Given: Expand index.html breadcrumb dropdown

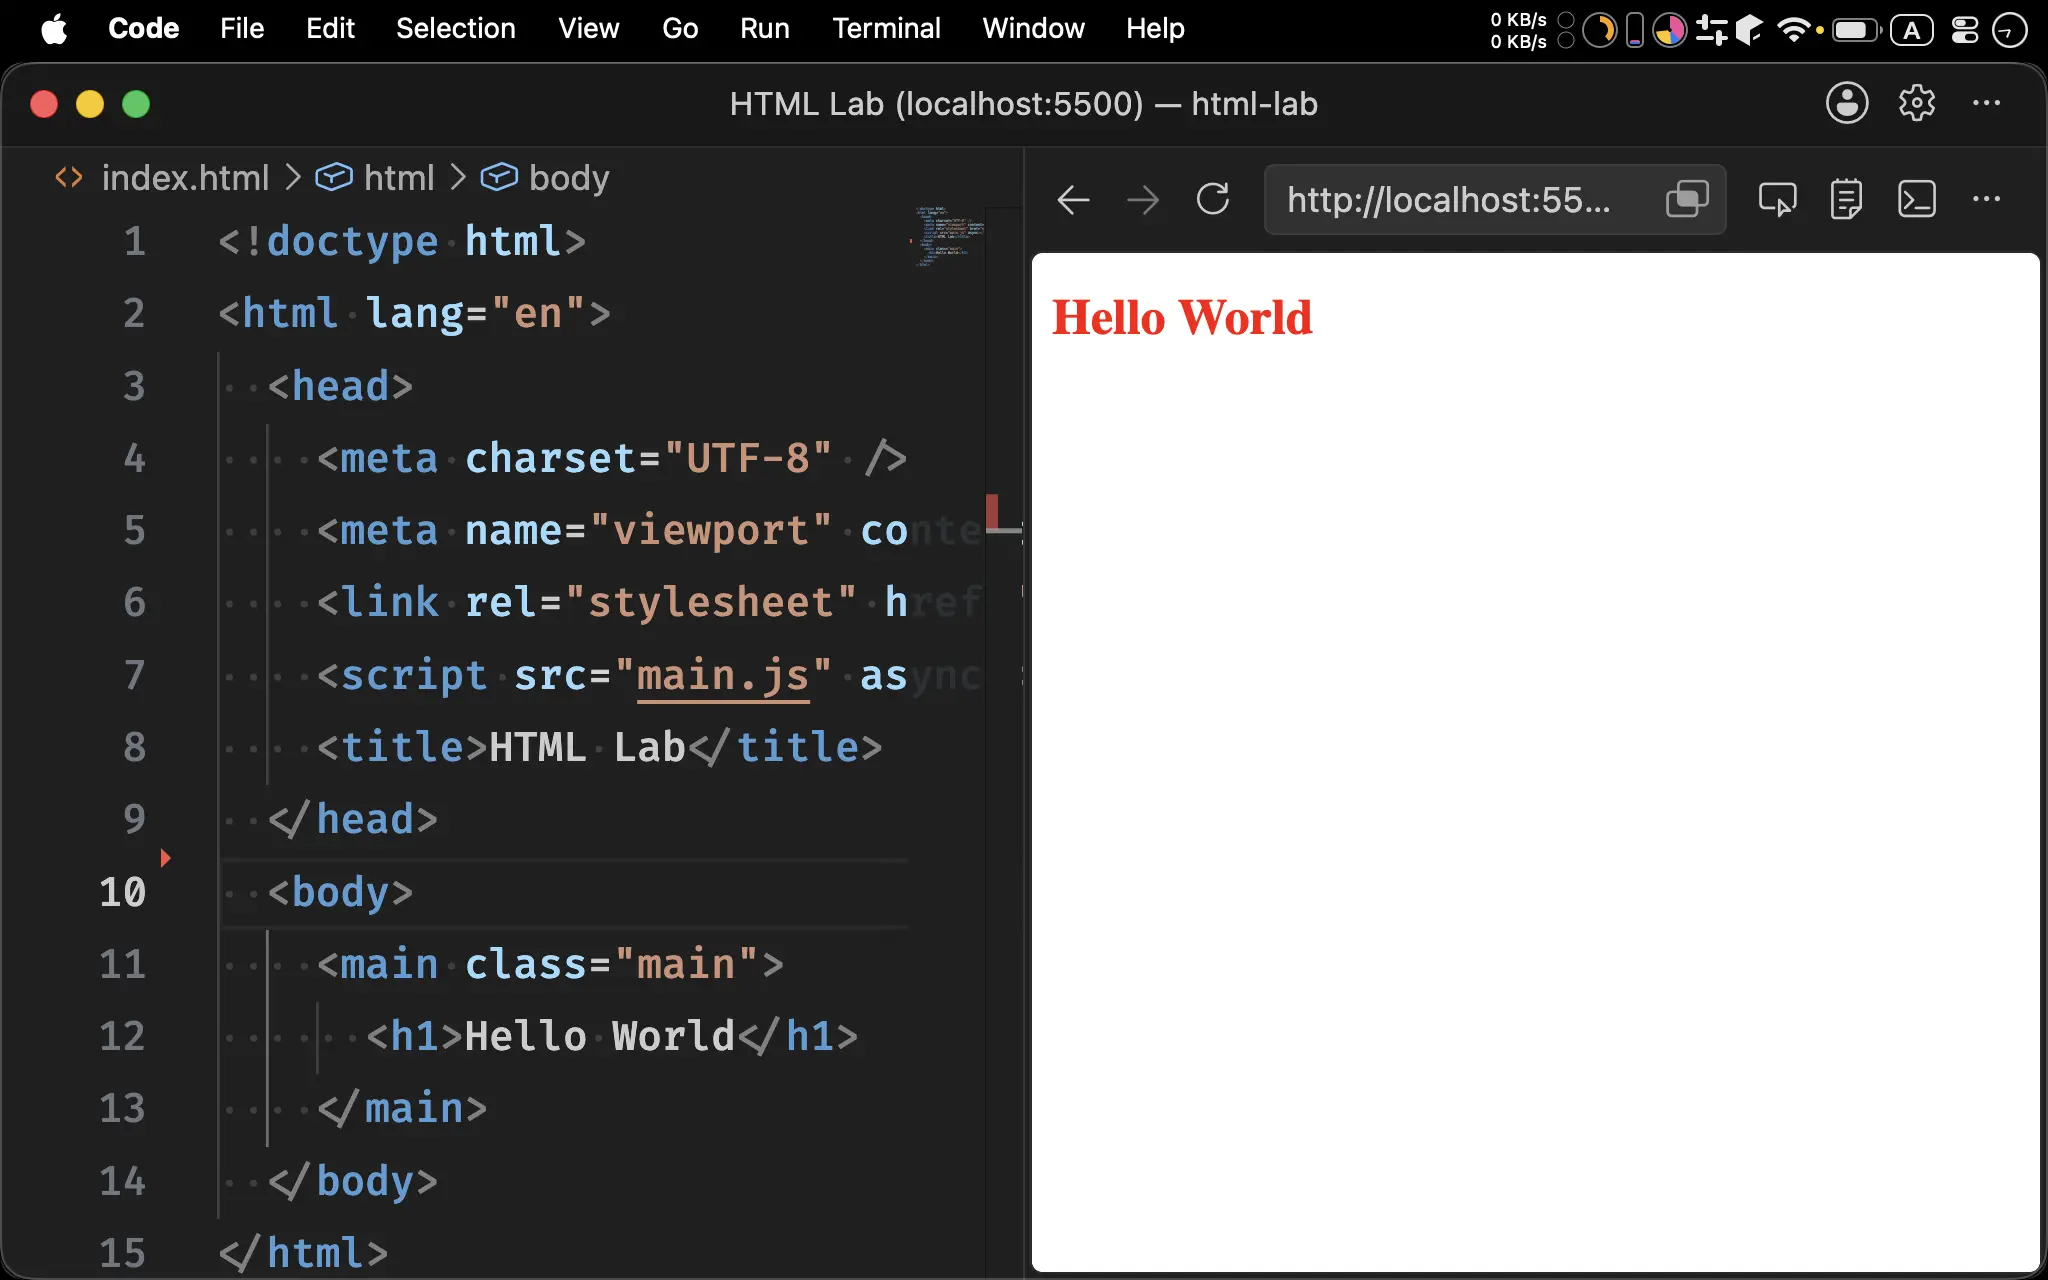Looking at the screenshot, I should click(x=185, y=178).
